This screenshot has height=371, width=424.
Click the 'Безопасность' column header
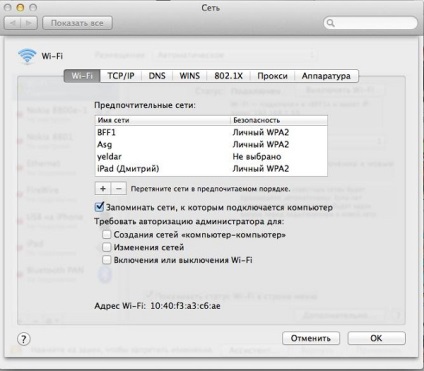click(x=279, y=120)
